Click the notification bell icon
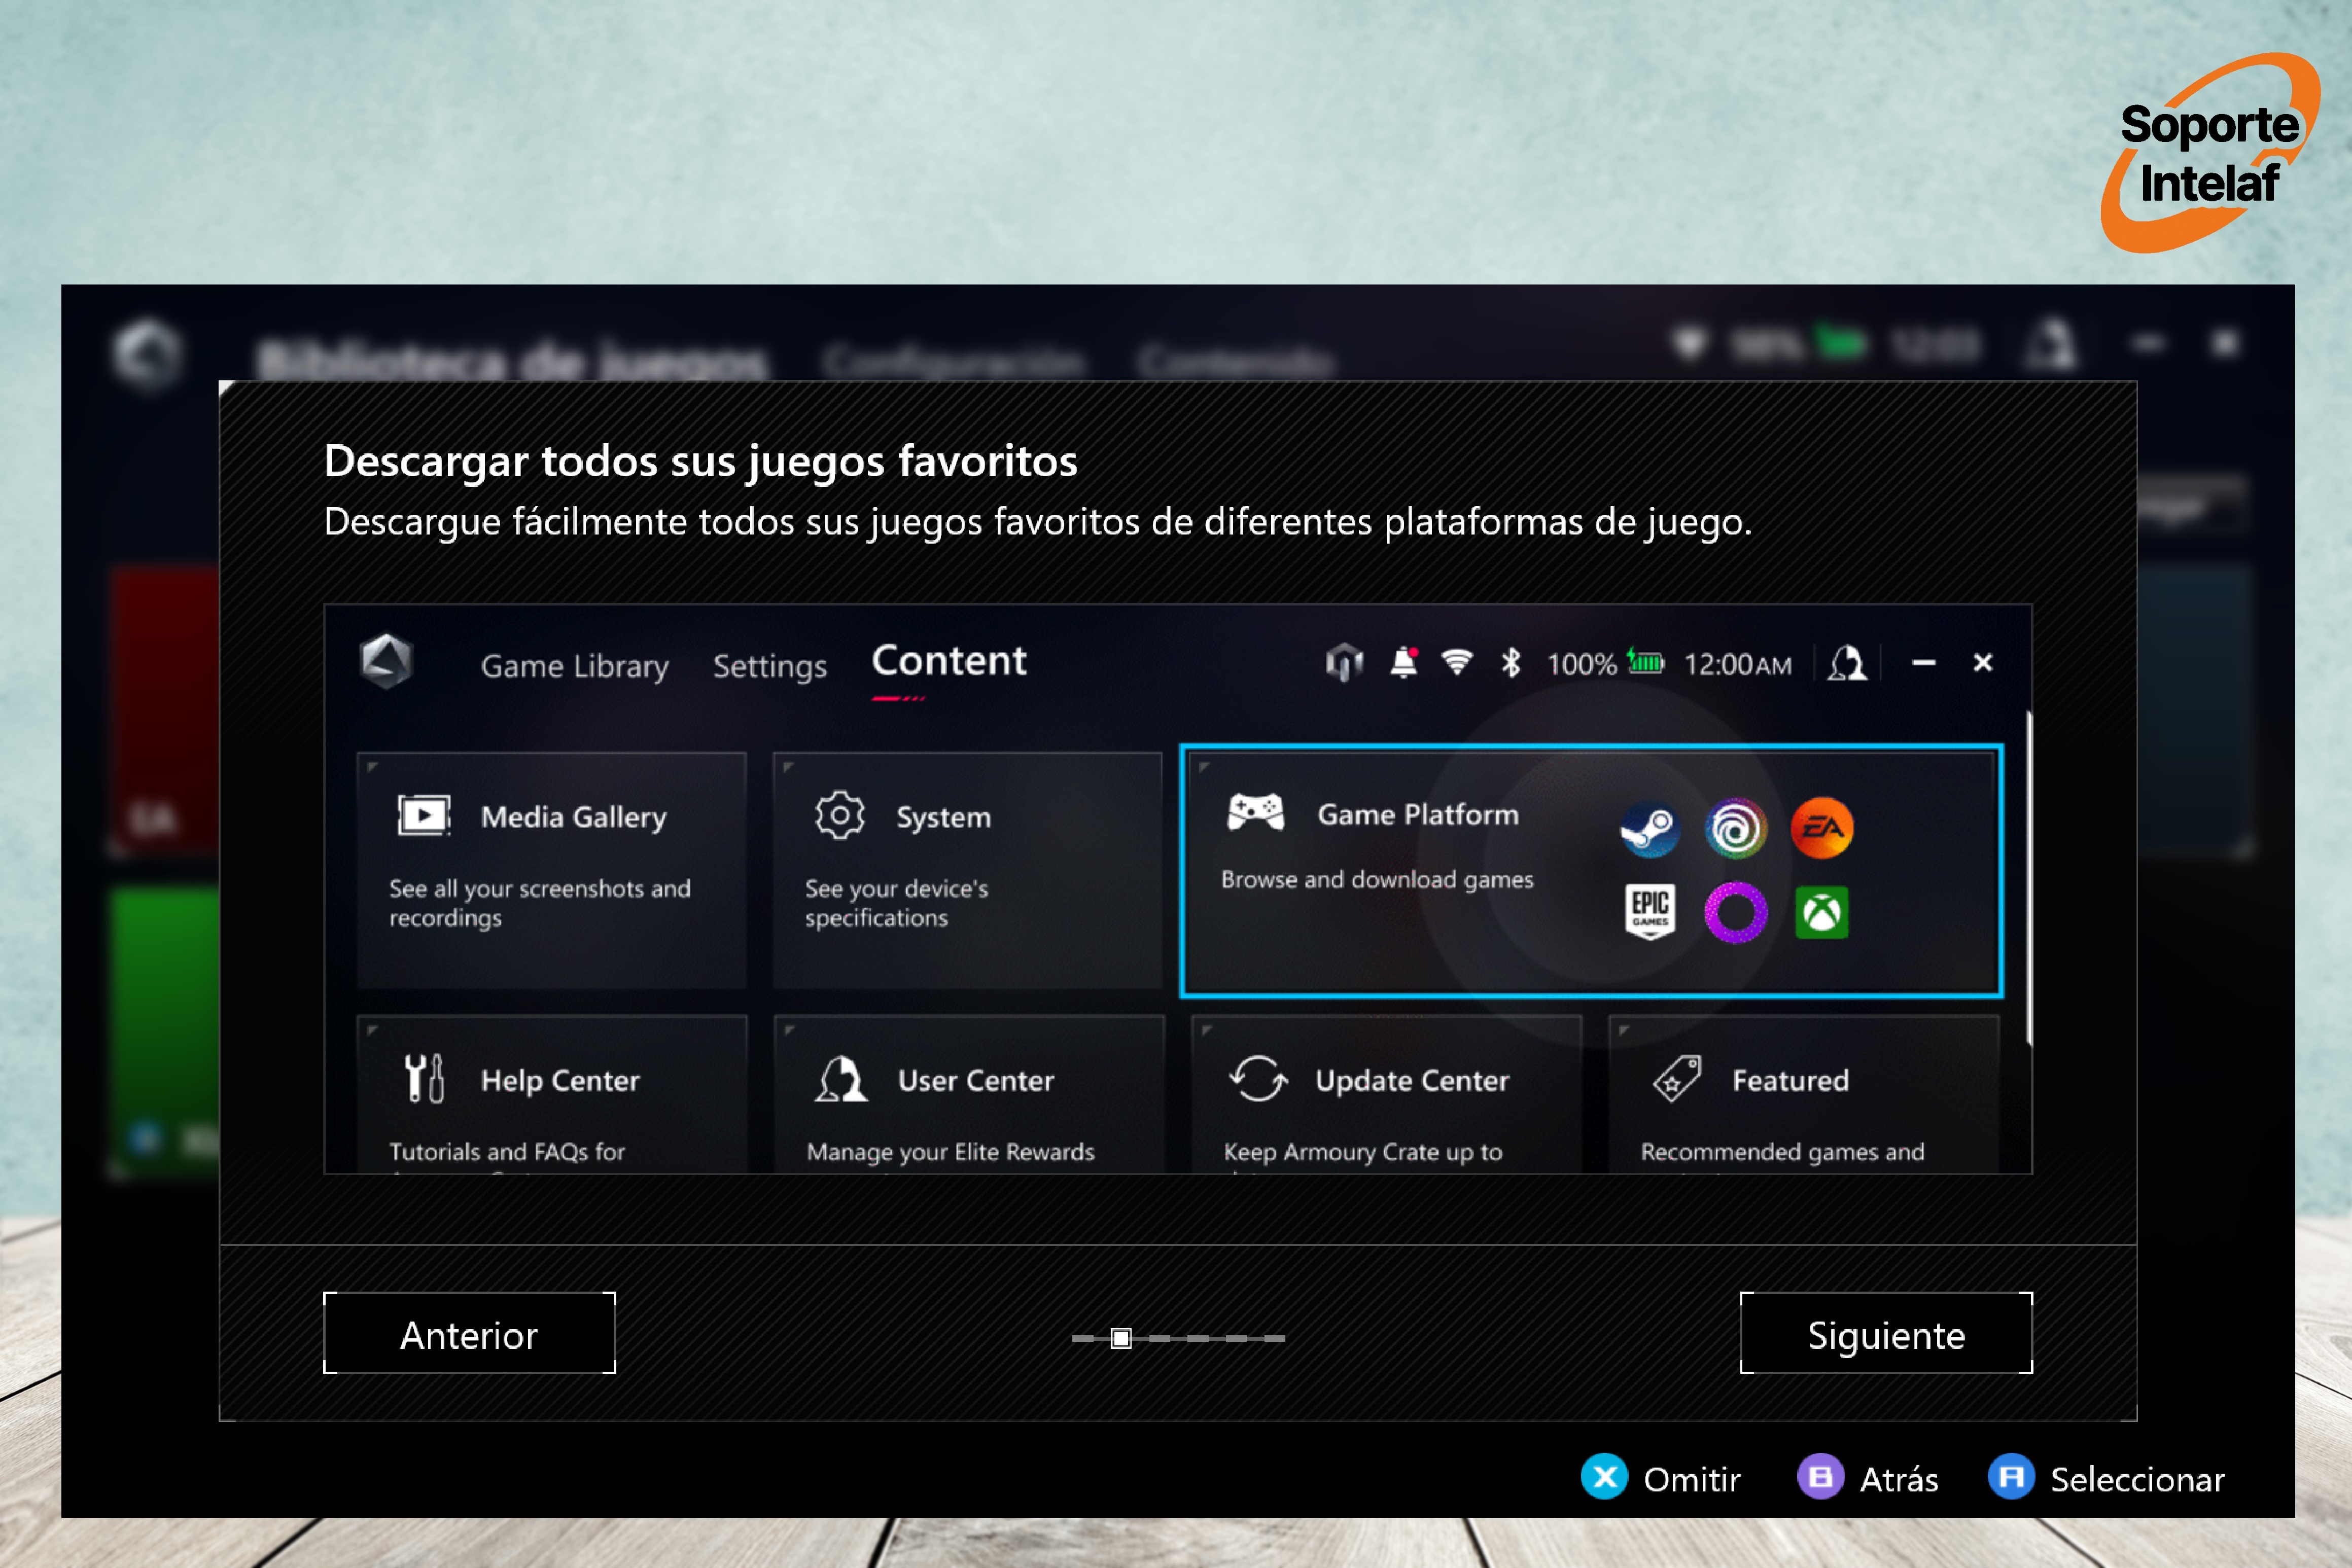Viewport: 2352px width, 1568px height. pos(1404,663)
